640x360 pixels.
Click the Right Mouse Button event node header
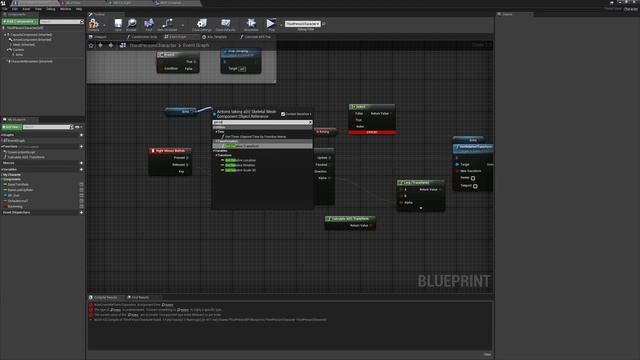pyautogui.click(x=170, y=151)
